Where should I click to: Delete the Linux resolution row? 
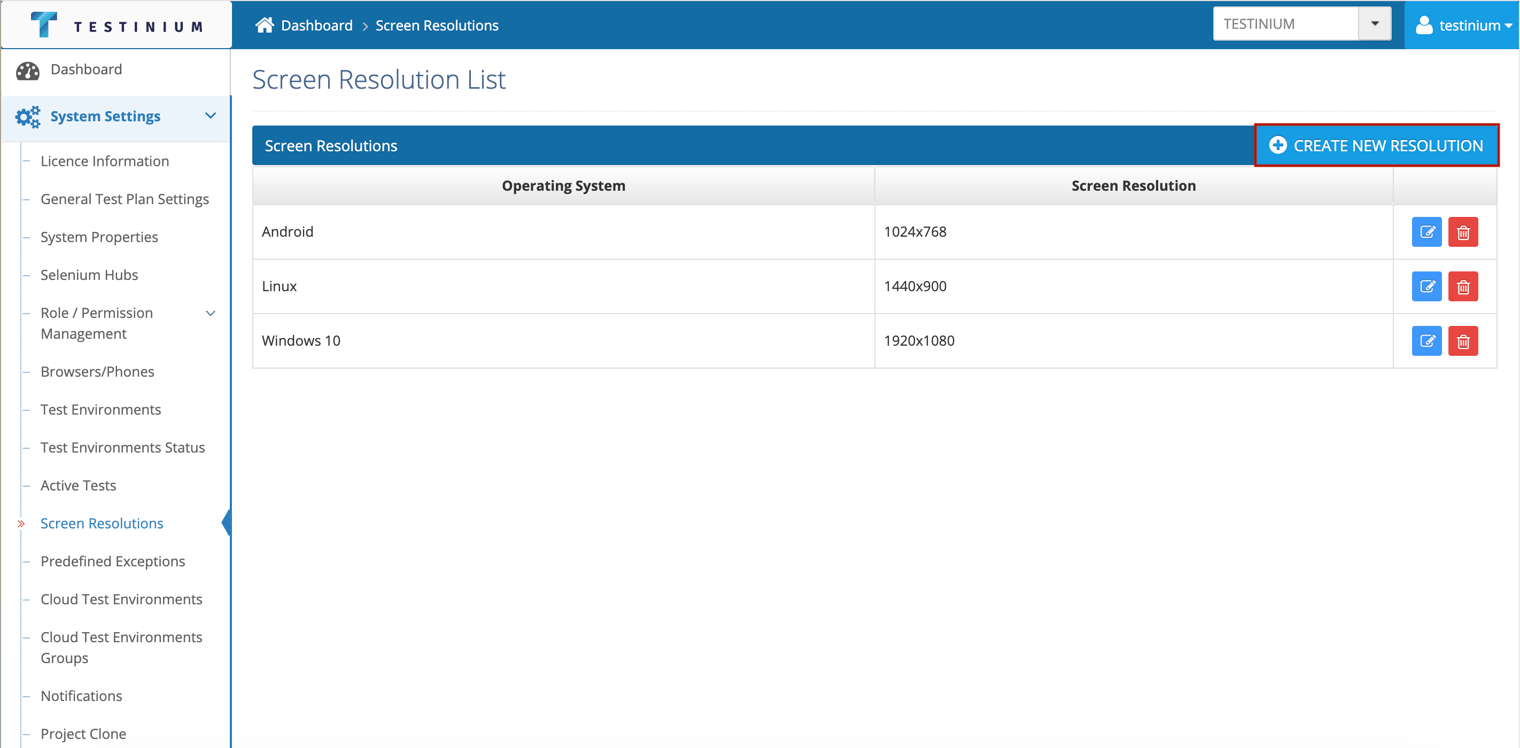1463,287
